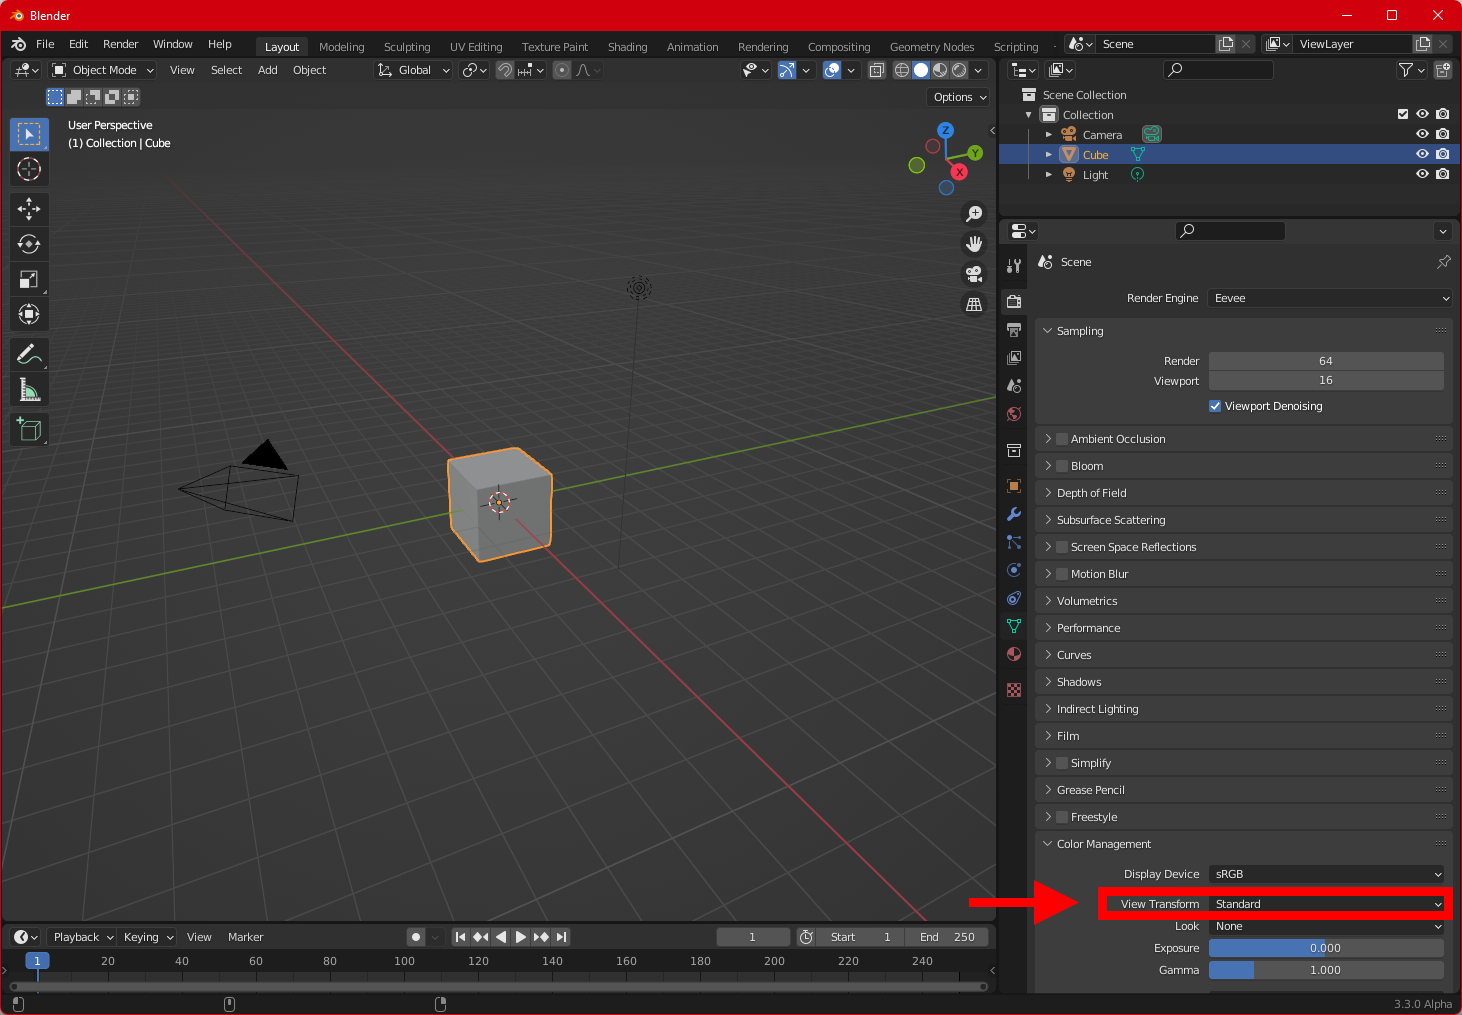The width and height of the screenshot is (1462, 1015).
Task: Toggle the camera view icon
Action: click(x=974, y=274)
